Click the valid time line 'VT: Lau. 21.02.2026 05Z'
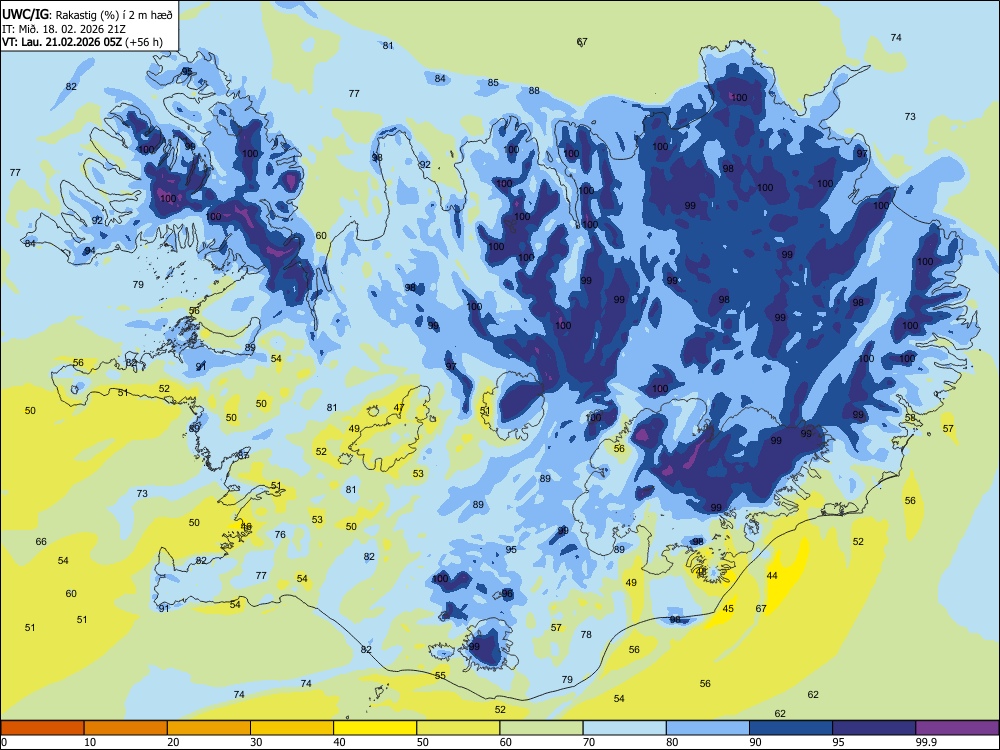The width and height of the screenshot is (1000, 750). 62,42
